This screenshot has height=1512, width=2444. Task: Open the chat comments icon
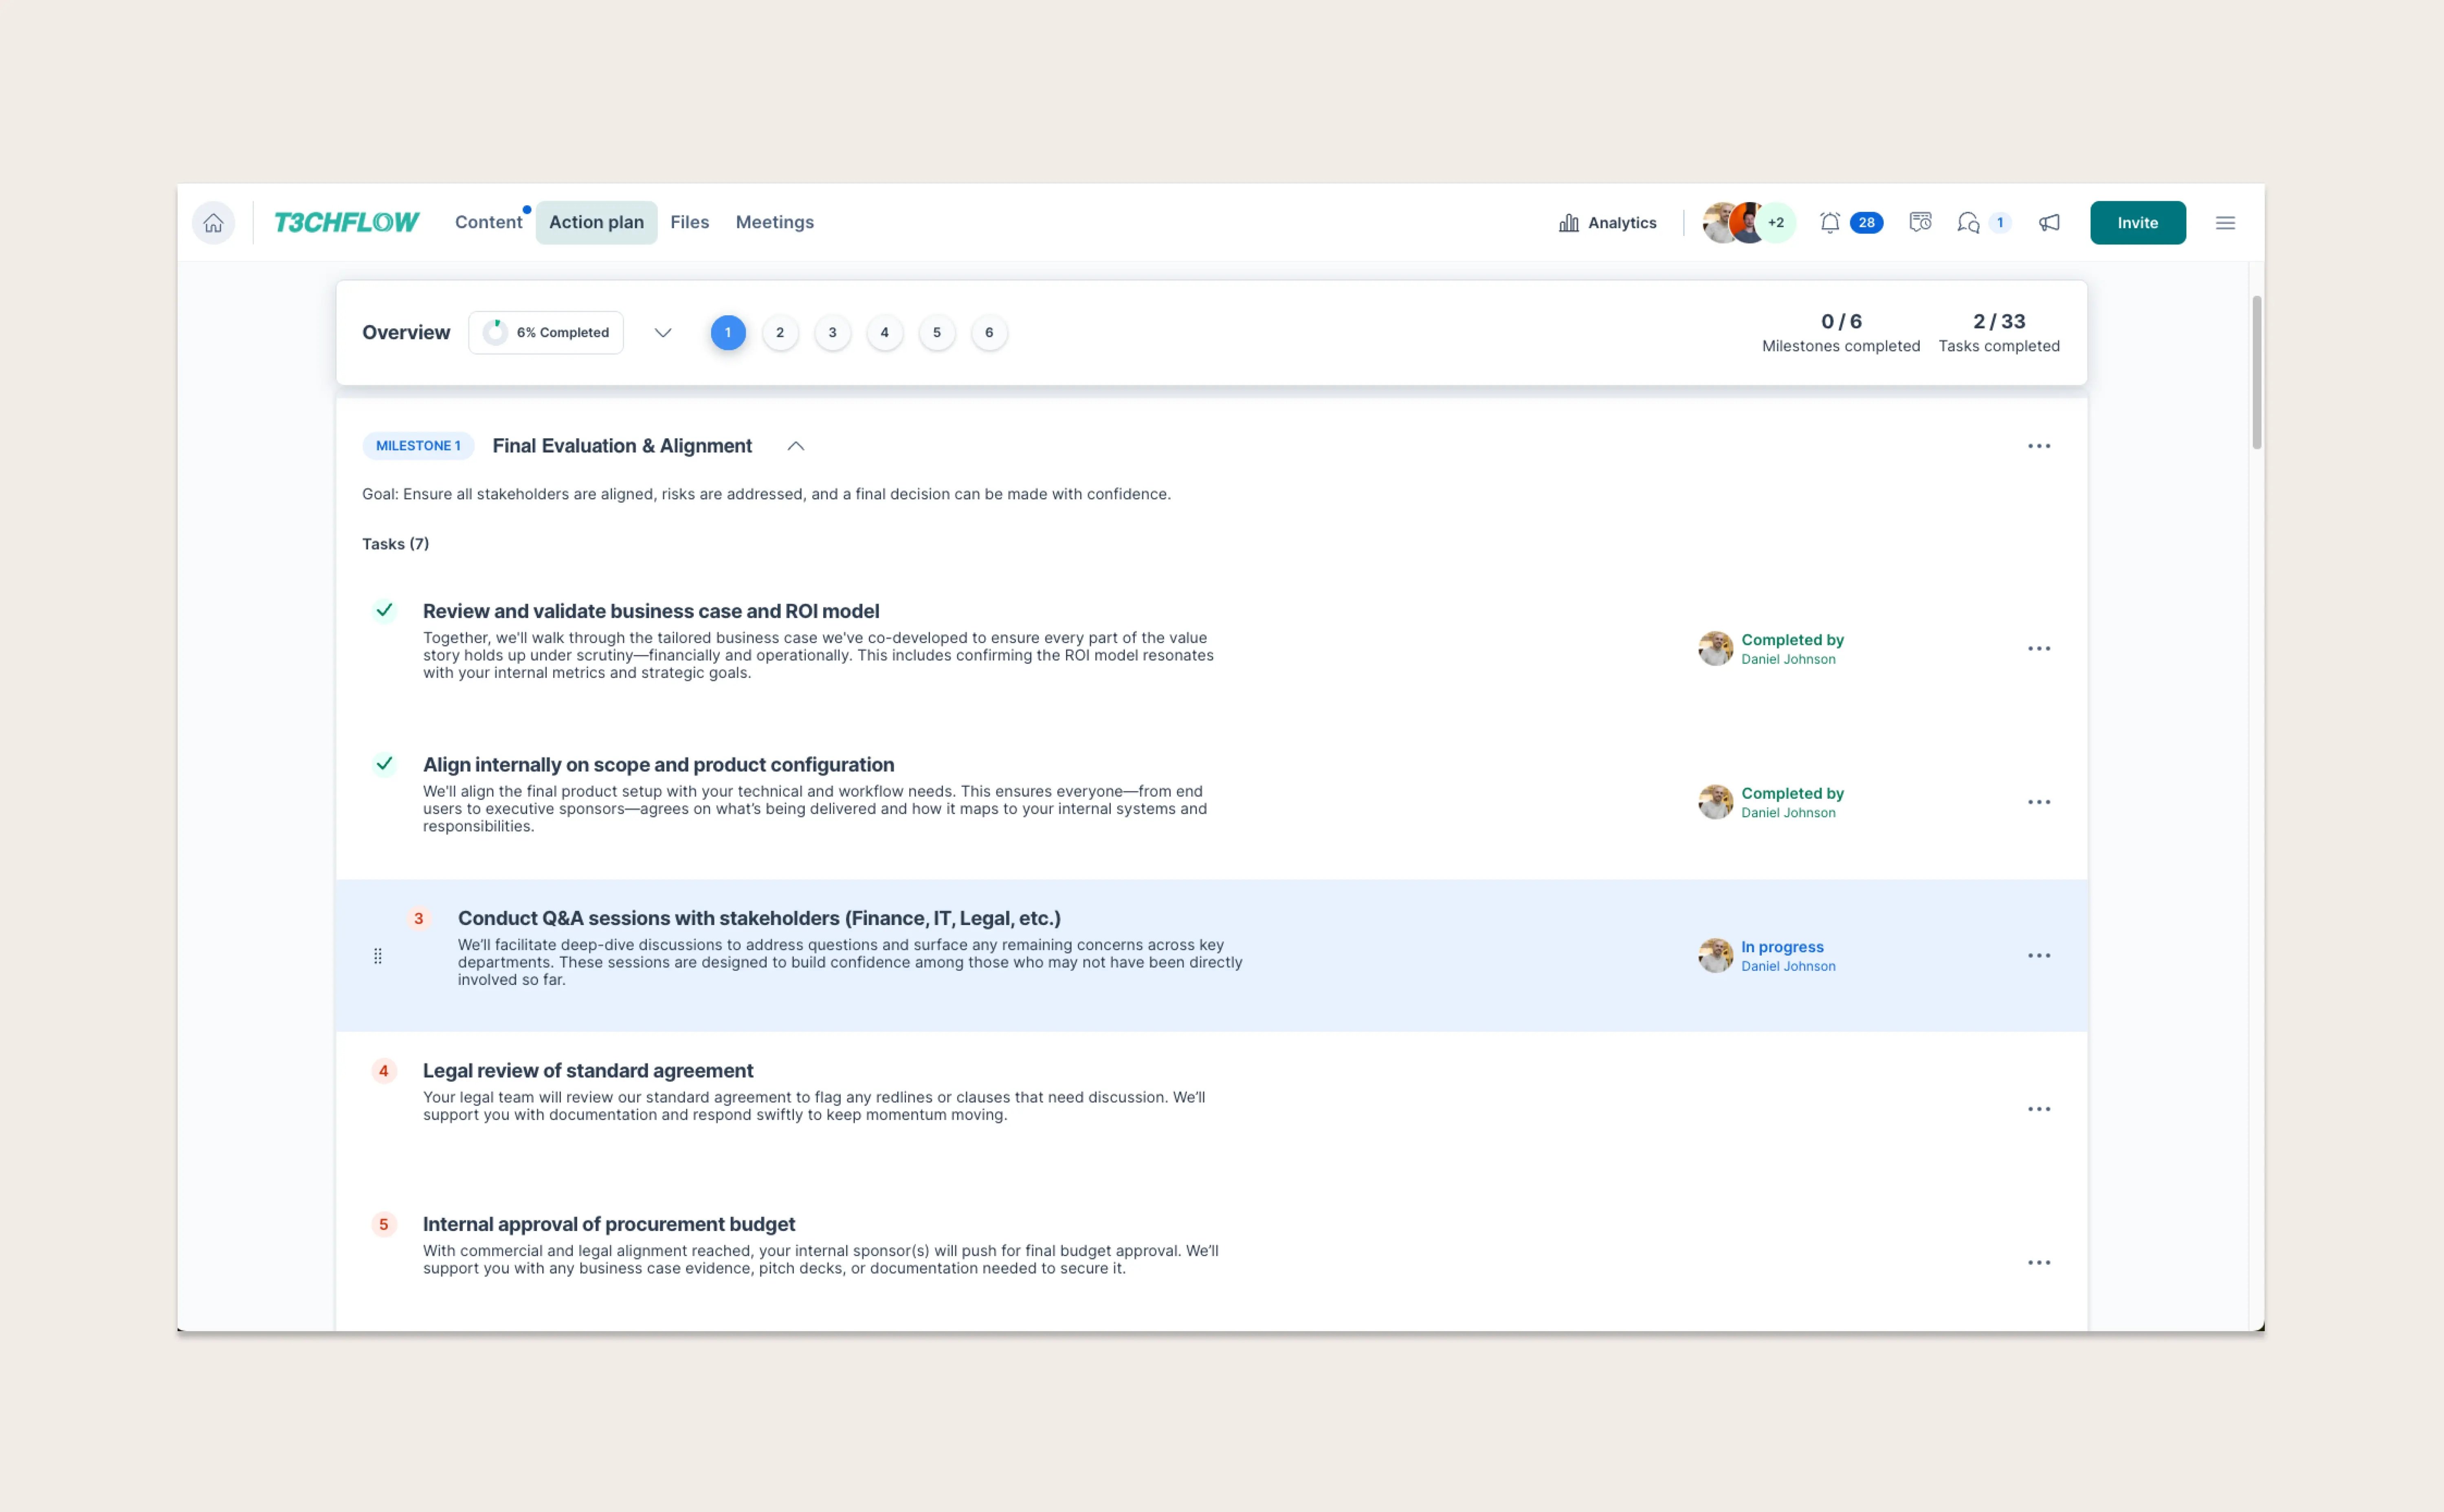click(x=1967, y=223)
